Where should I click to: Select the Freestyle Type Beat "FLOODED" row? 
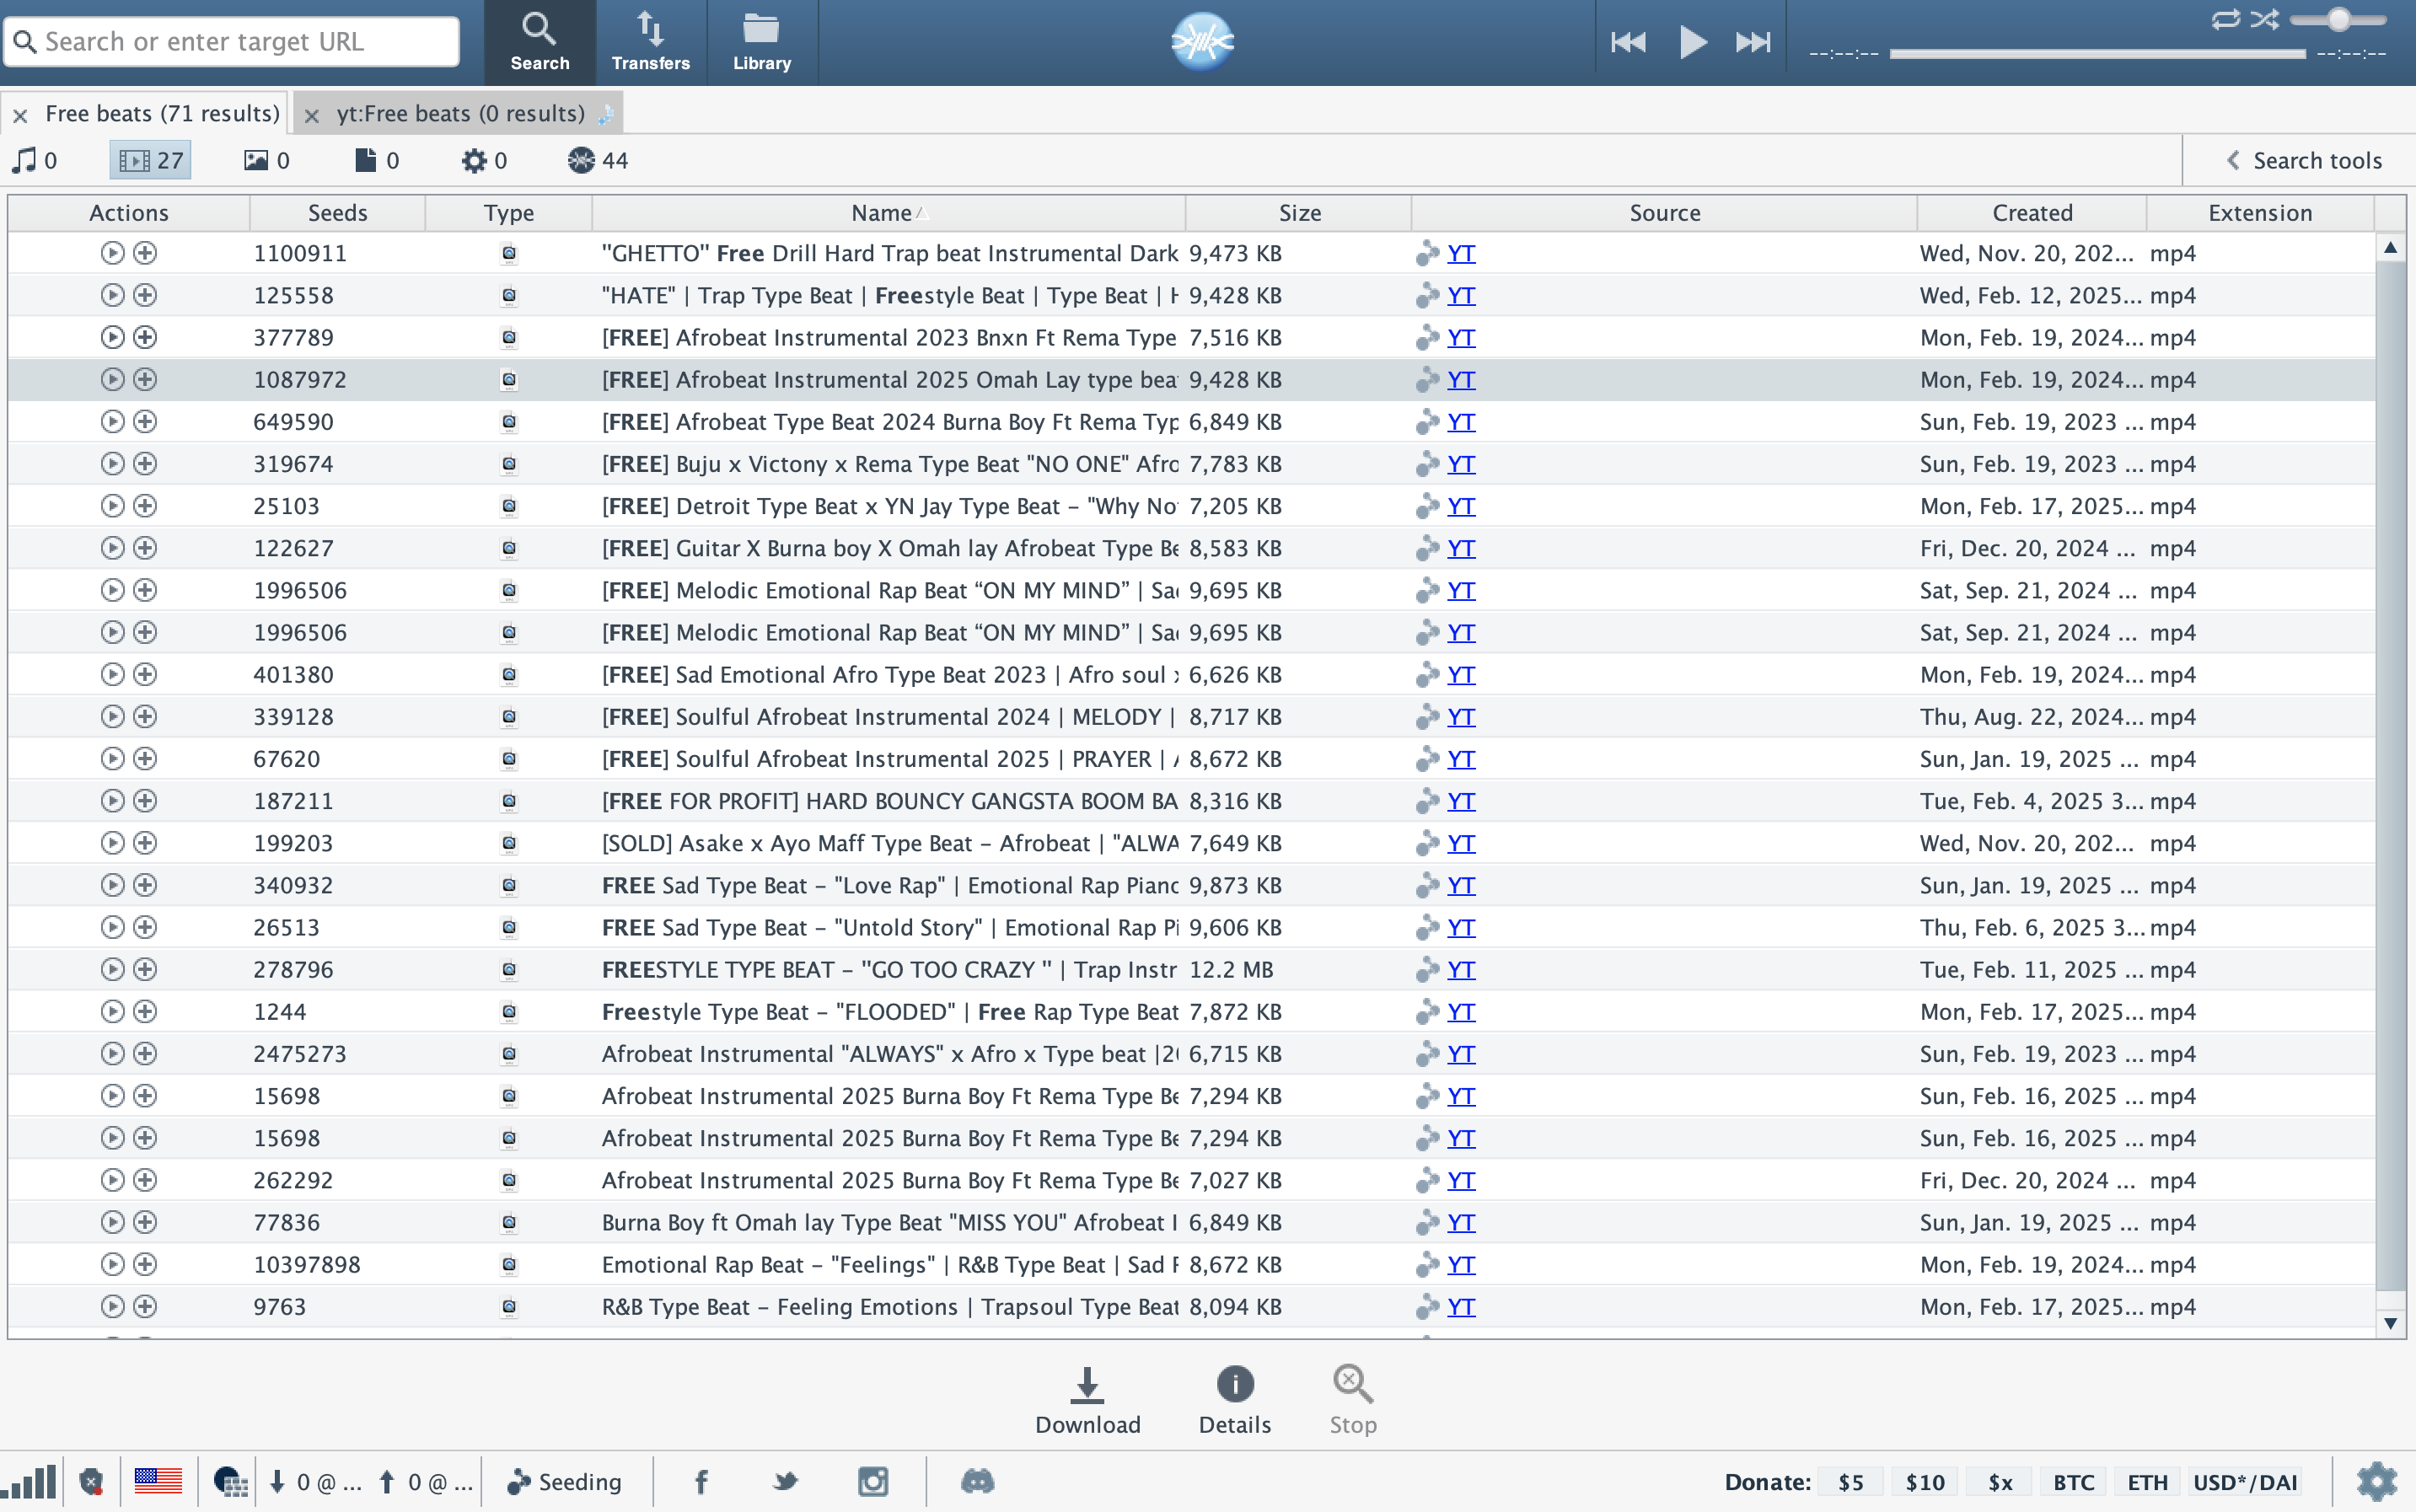[1191, 1012]
